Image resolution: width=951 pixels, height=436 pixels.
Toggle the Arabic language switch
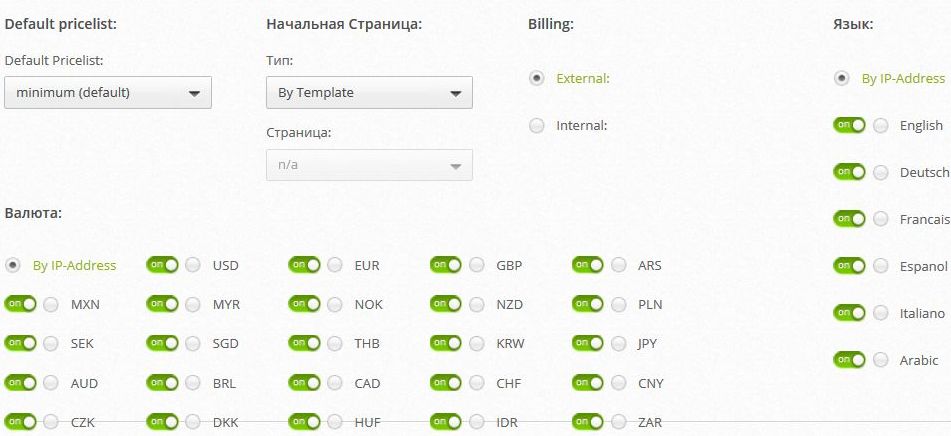[x=849, y=360]
